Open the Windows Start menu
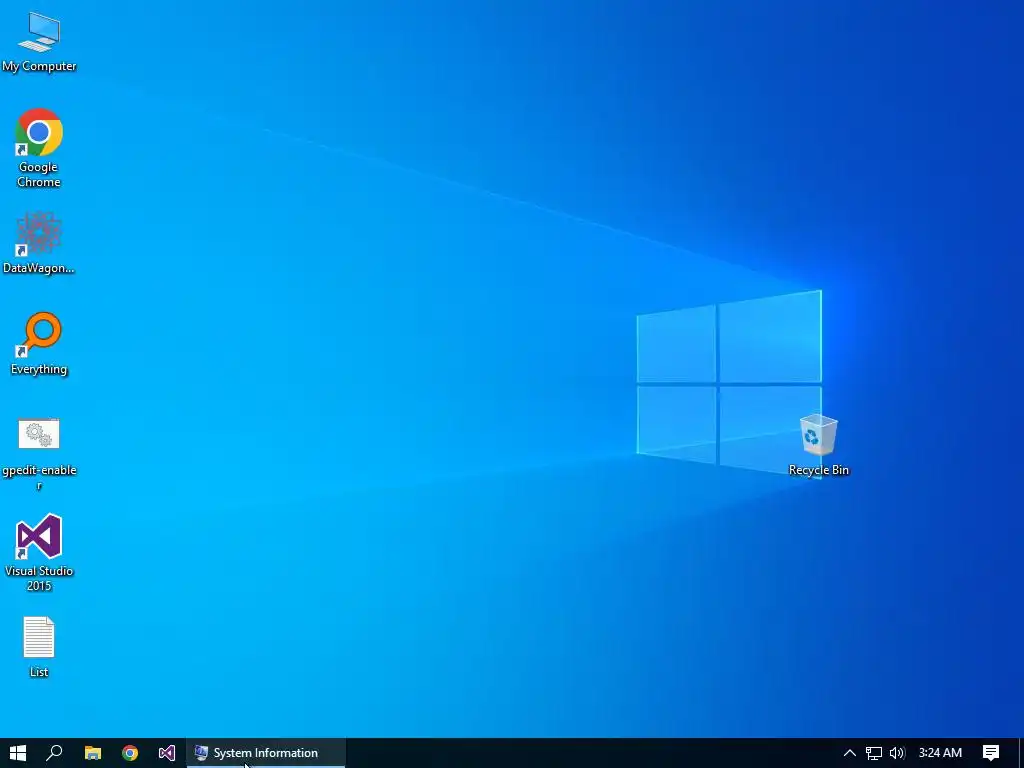Screen dimensions: 1024x768 point(18,753)
